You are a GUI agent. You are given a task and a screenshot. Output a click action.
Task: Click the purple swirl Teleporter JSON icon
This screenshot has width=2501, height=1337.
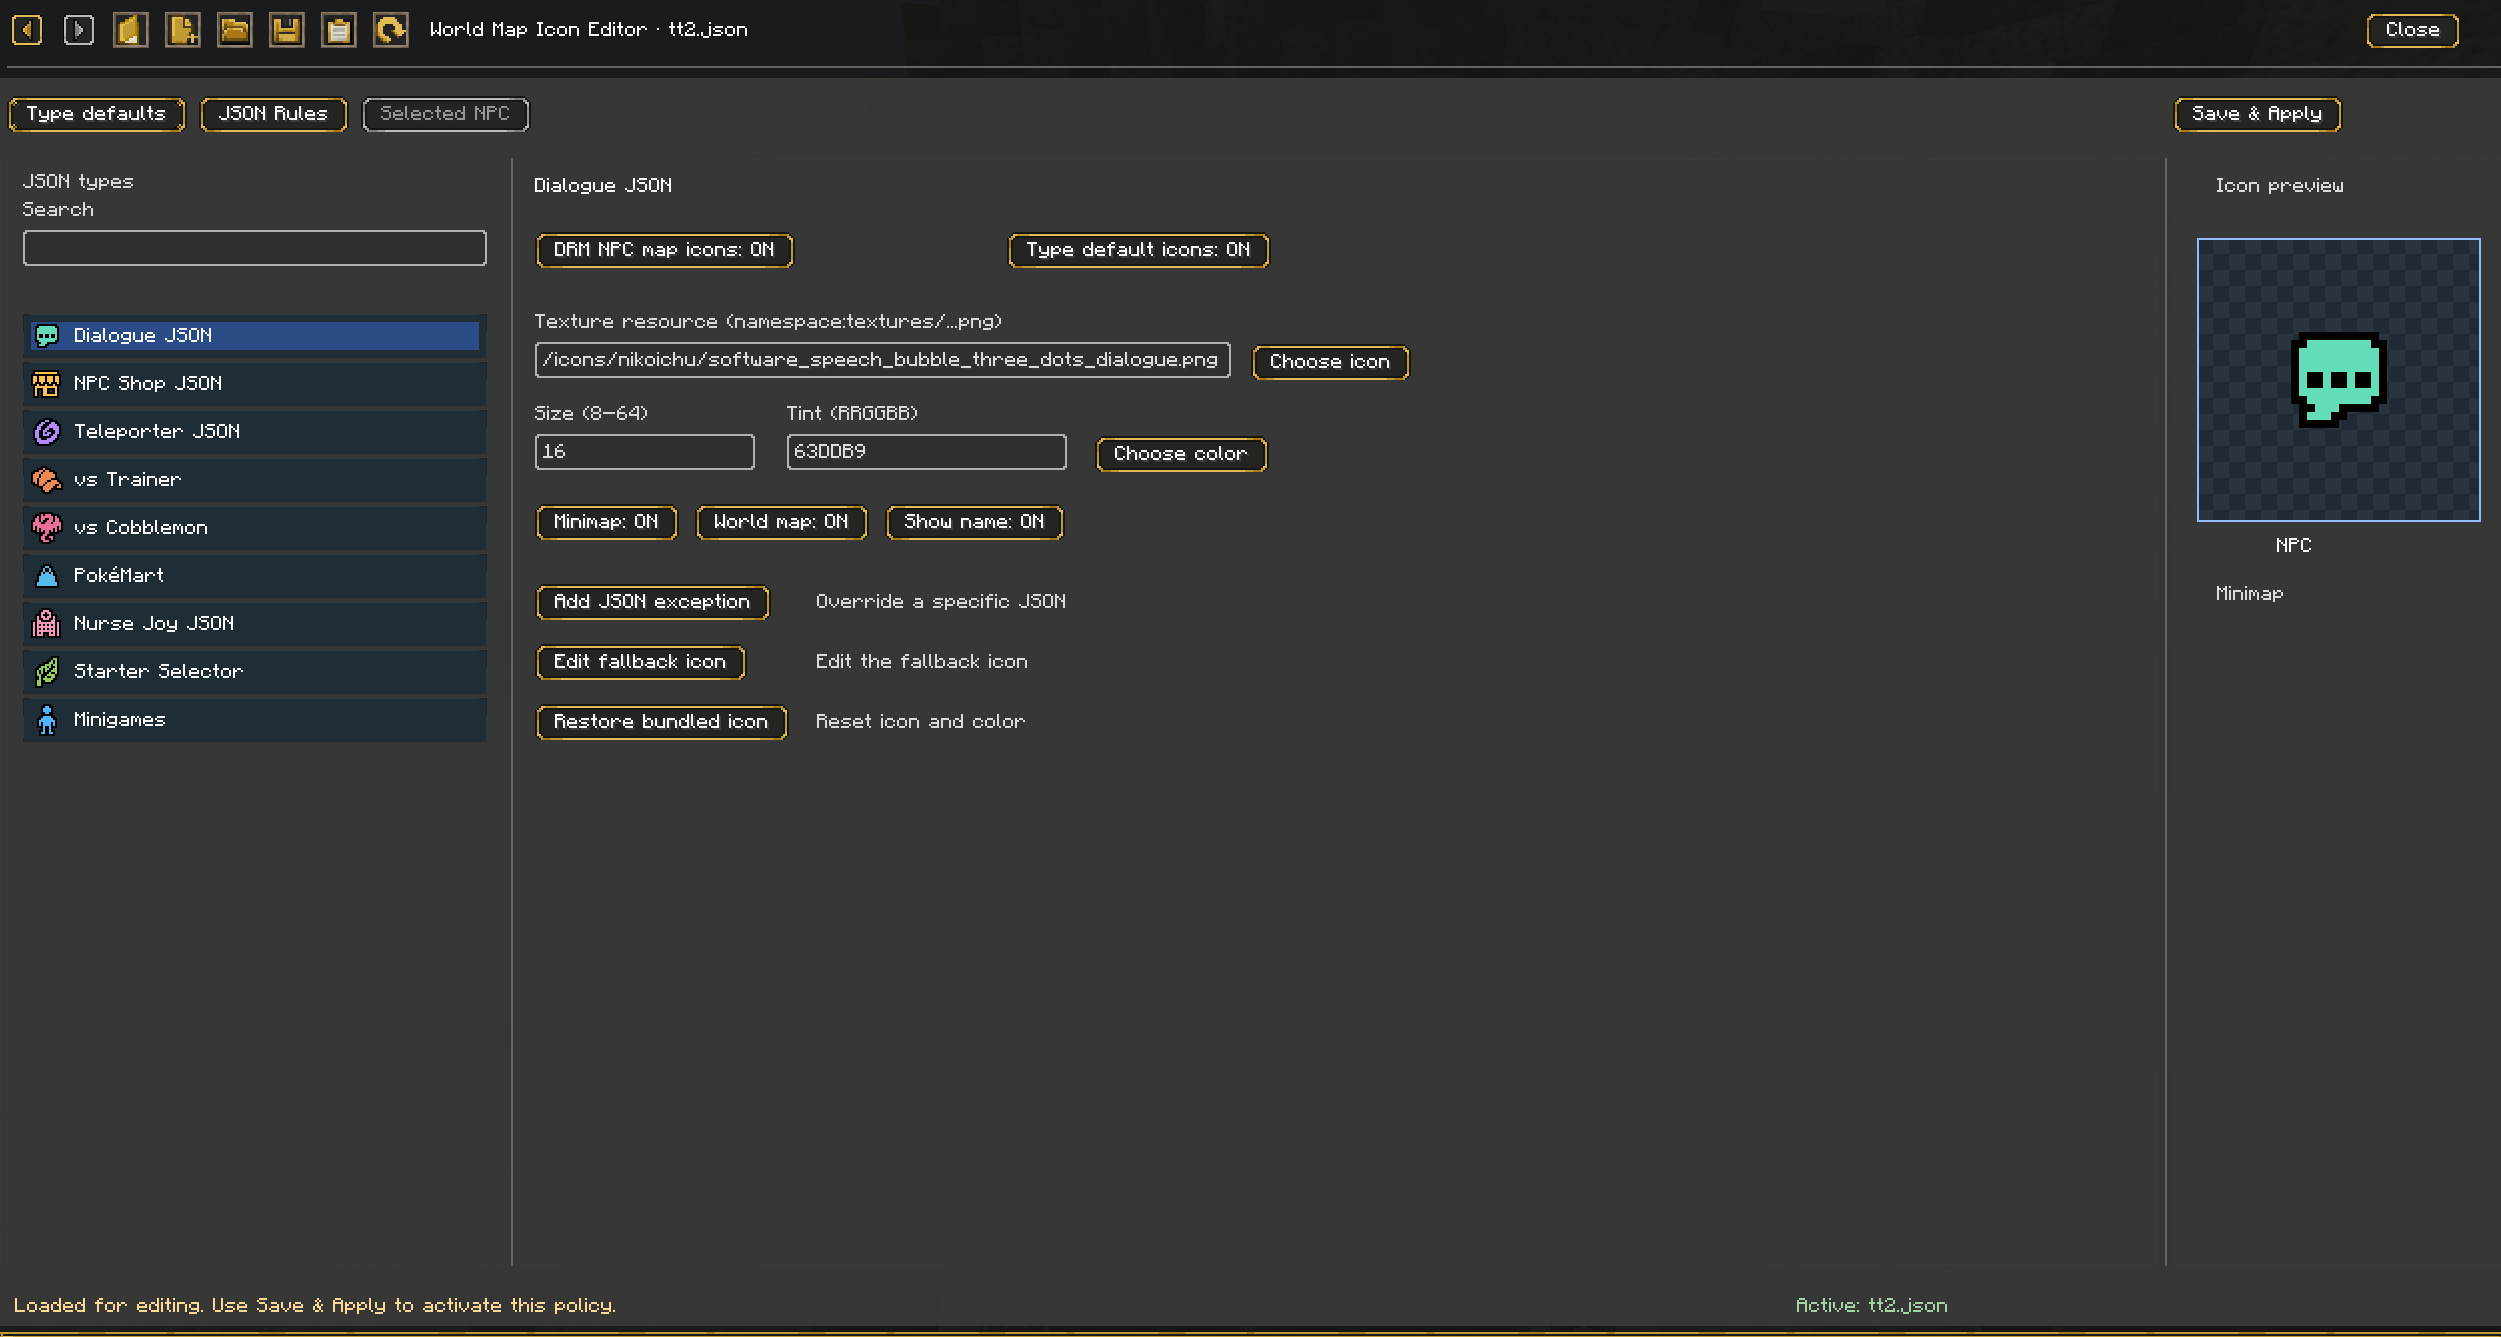point(47,432)
